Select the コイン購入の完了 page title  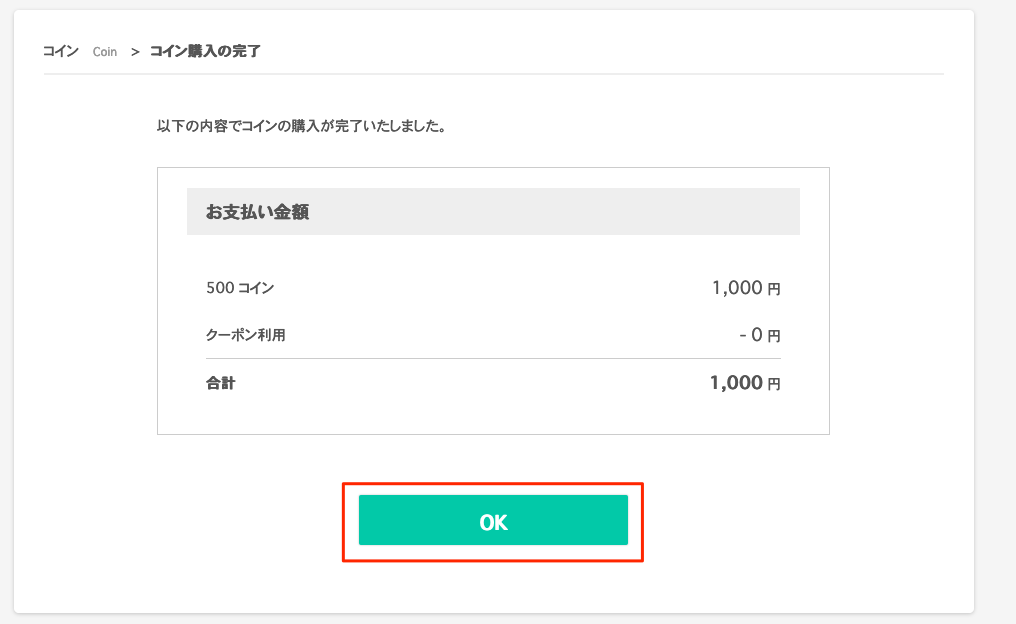(205, 51)
